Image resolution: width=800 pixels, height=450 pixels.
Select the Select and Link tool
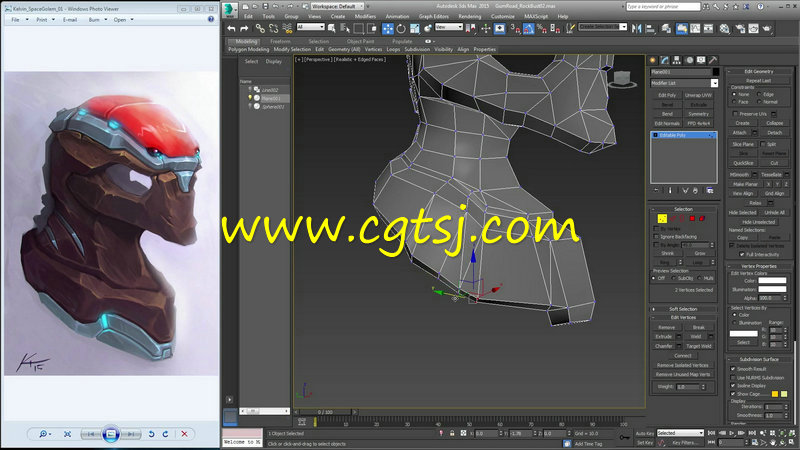coord(260,29)
